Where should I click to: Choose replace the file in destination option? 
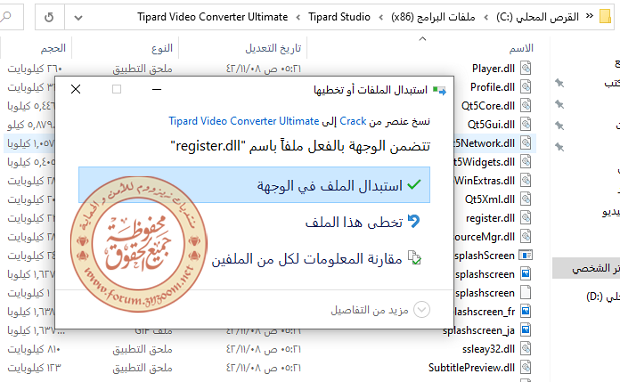click(254, 185)
